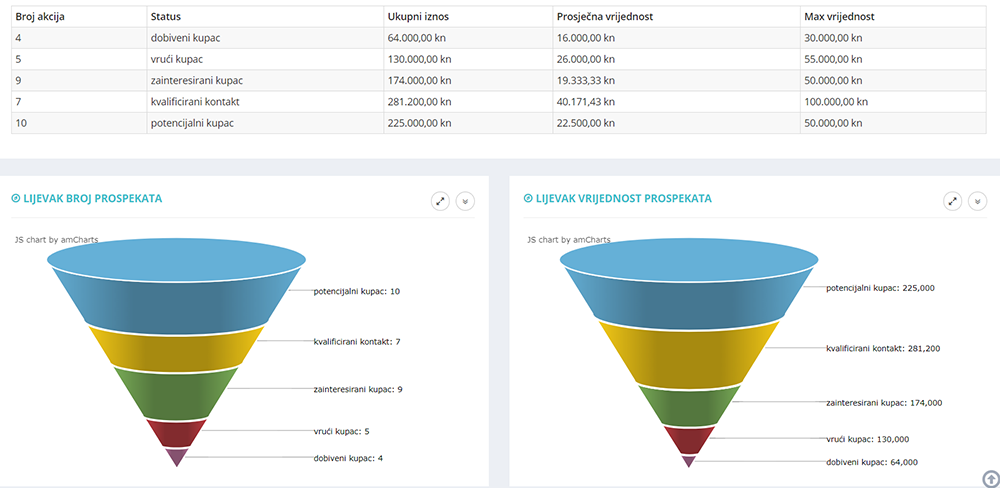This screenshot has height=488, width=1000.
Task: Click the 'dobiveni kupac: 64,000' chart label
Action: [x=872, y=462]
